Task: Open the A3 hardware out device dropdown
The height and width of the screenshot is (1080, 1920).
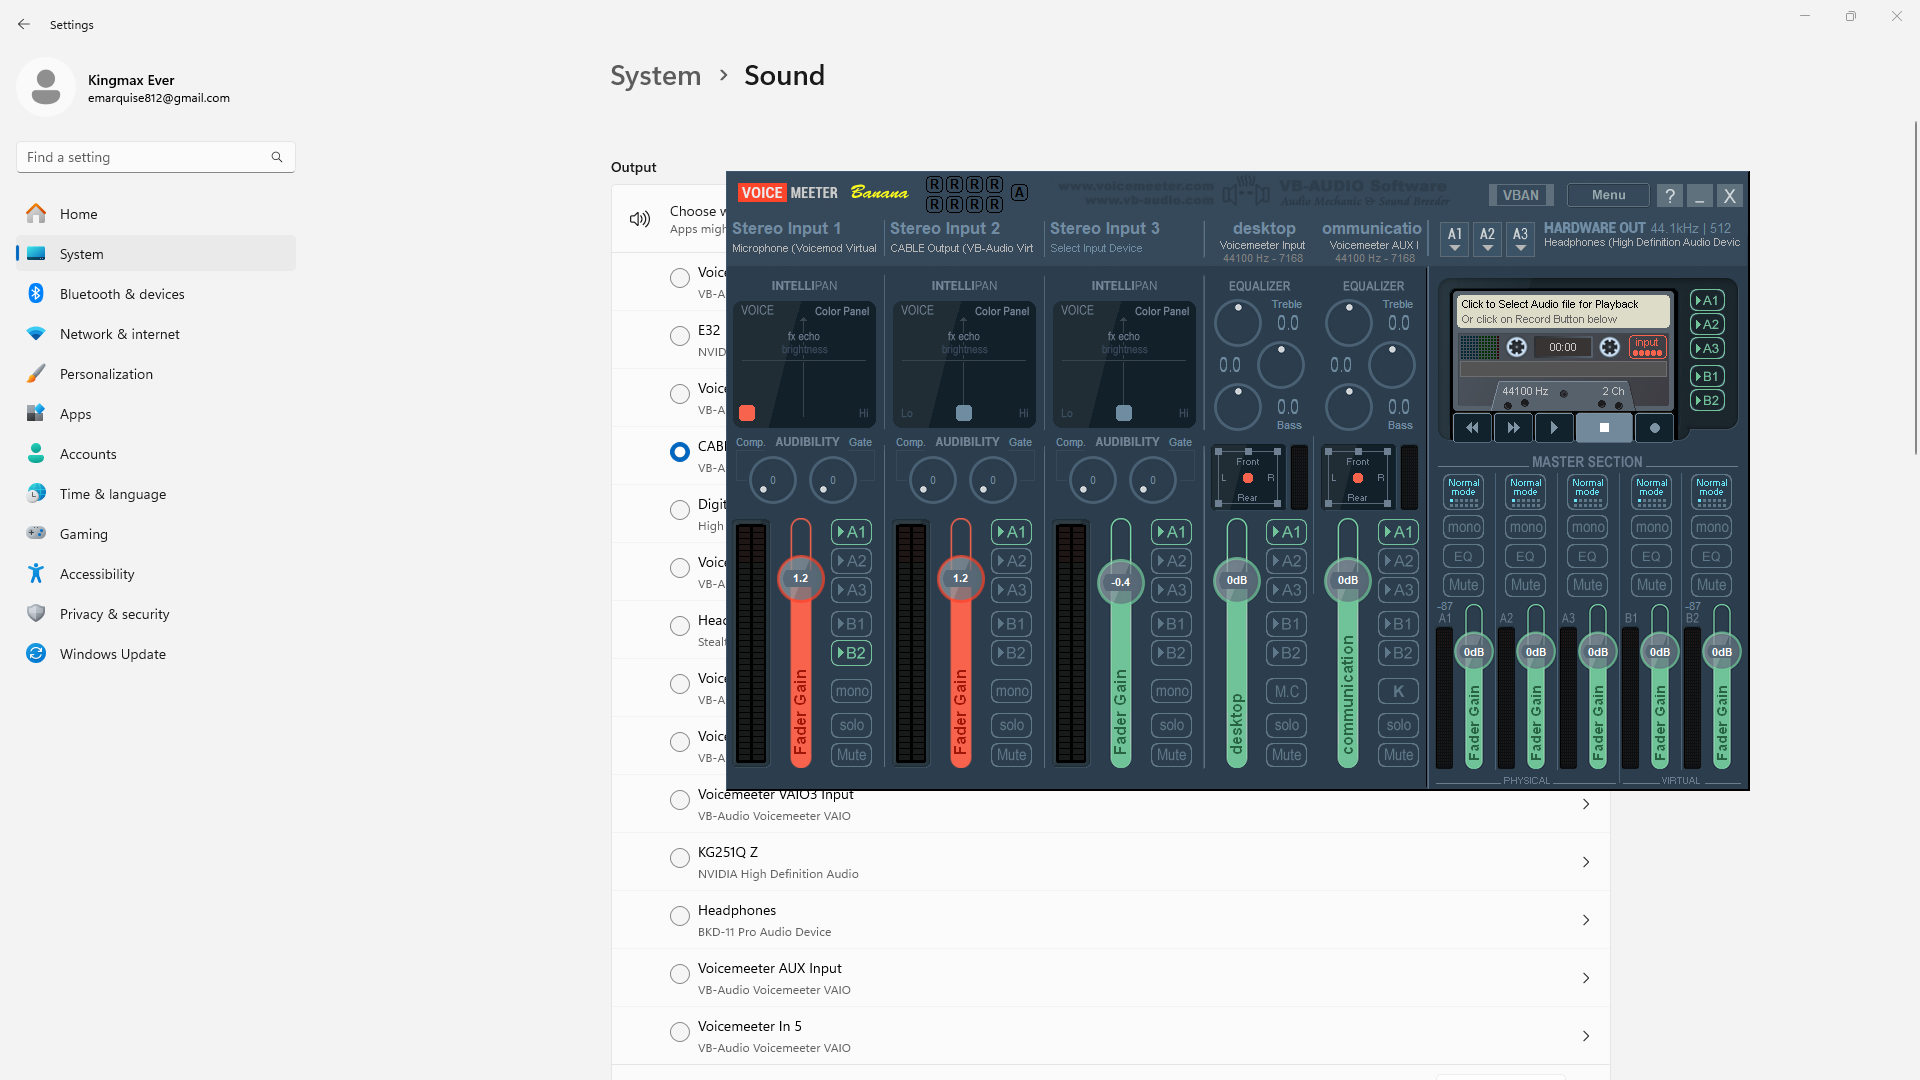Action: click(1520, 238)
